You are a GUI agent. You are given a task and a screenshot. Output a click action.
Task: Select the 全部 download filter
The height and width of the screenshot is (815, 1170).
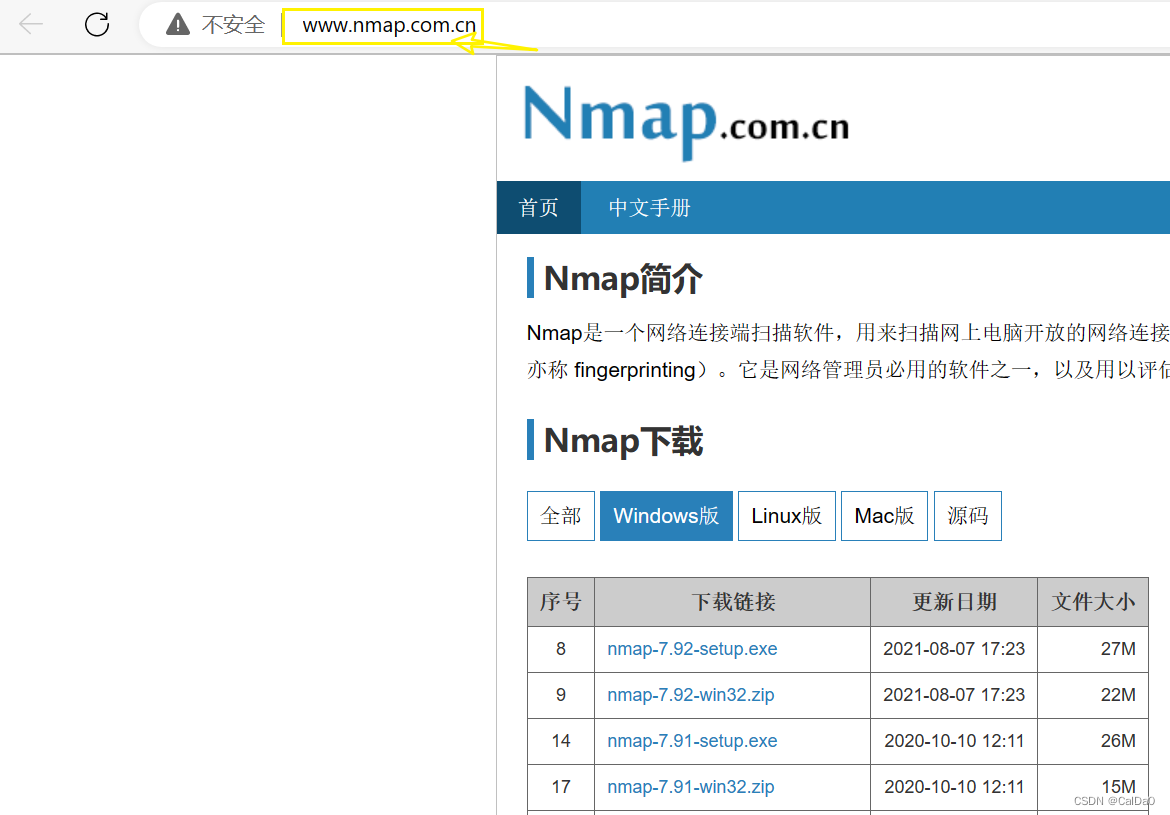pyautogui.click(x=560, y=516)
